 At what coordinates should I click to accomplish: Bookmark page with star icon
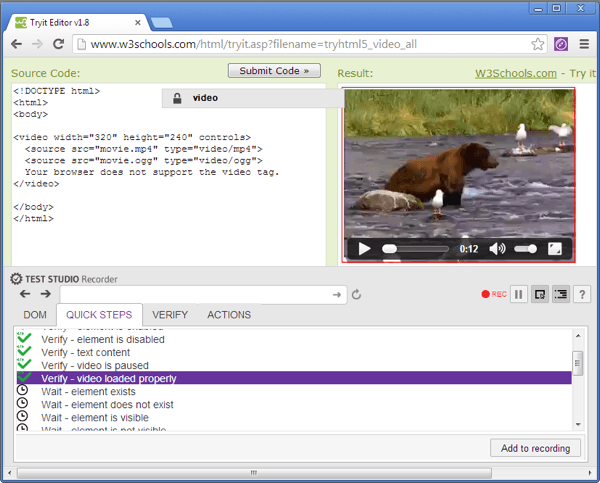tap(538, 44)
